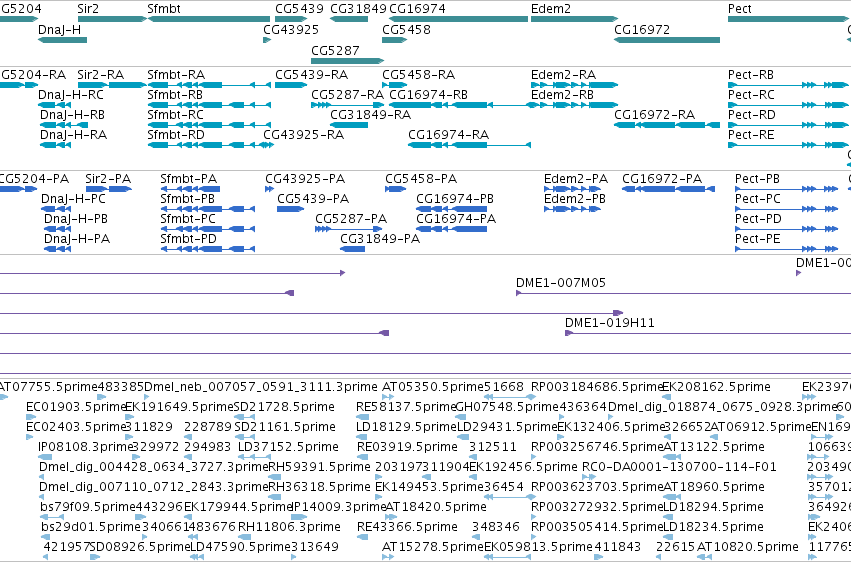Click the Sfmbt-RD transcript label

tap(176, 135)
